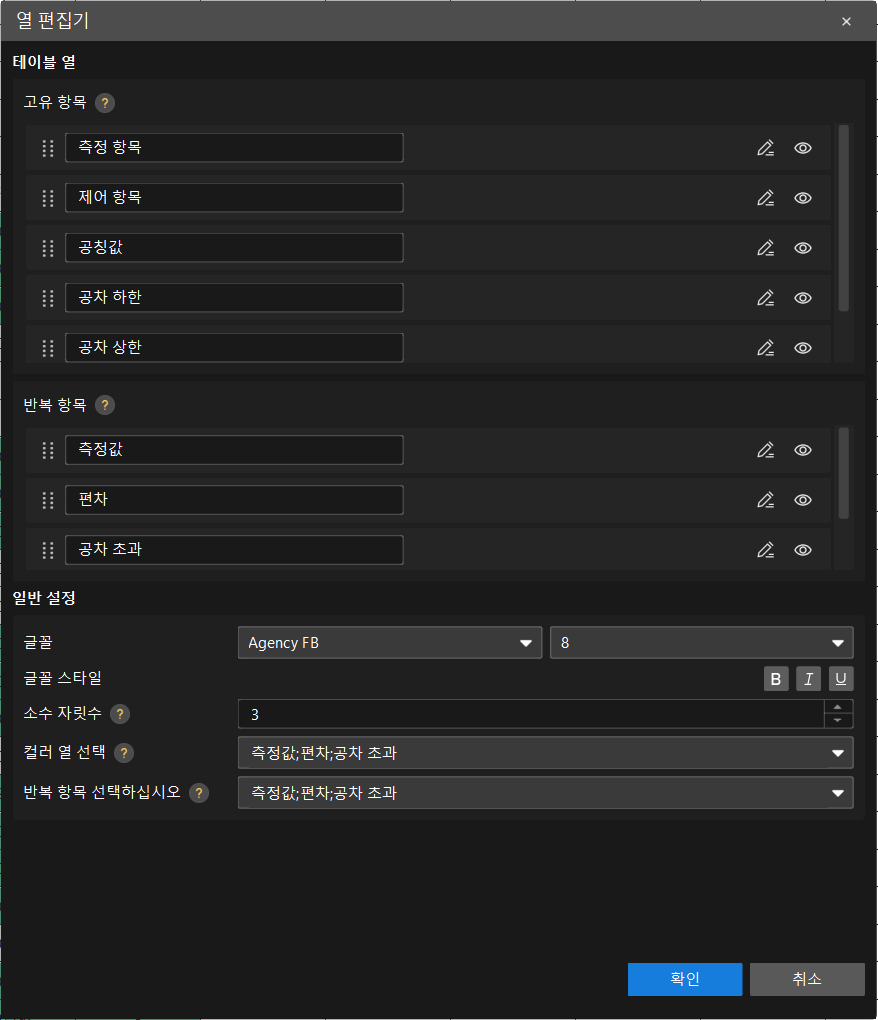Open help icon next to 컬러 열 선택
Viewport: 878px width, 1020px height.
124,753
